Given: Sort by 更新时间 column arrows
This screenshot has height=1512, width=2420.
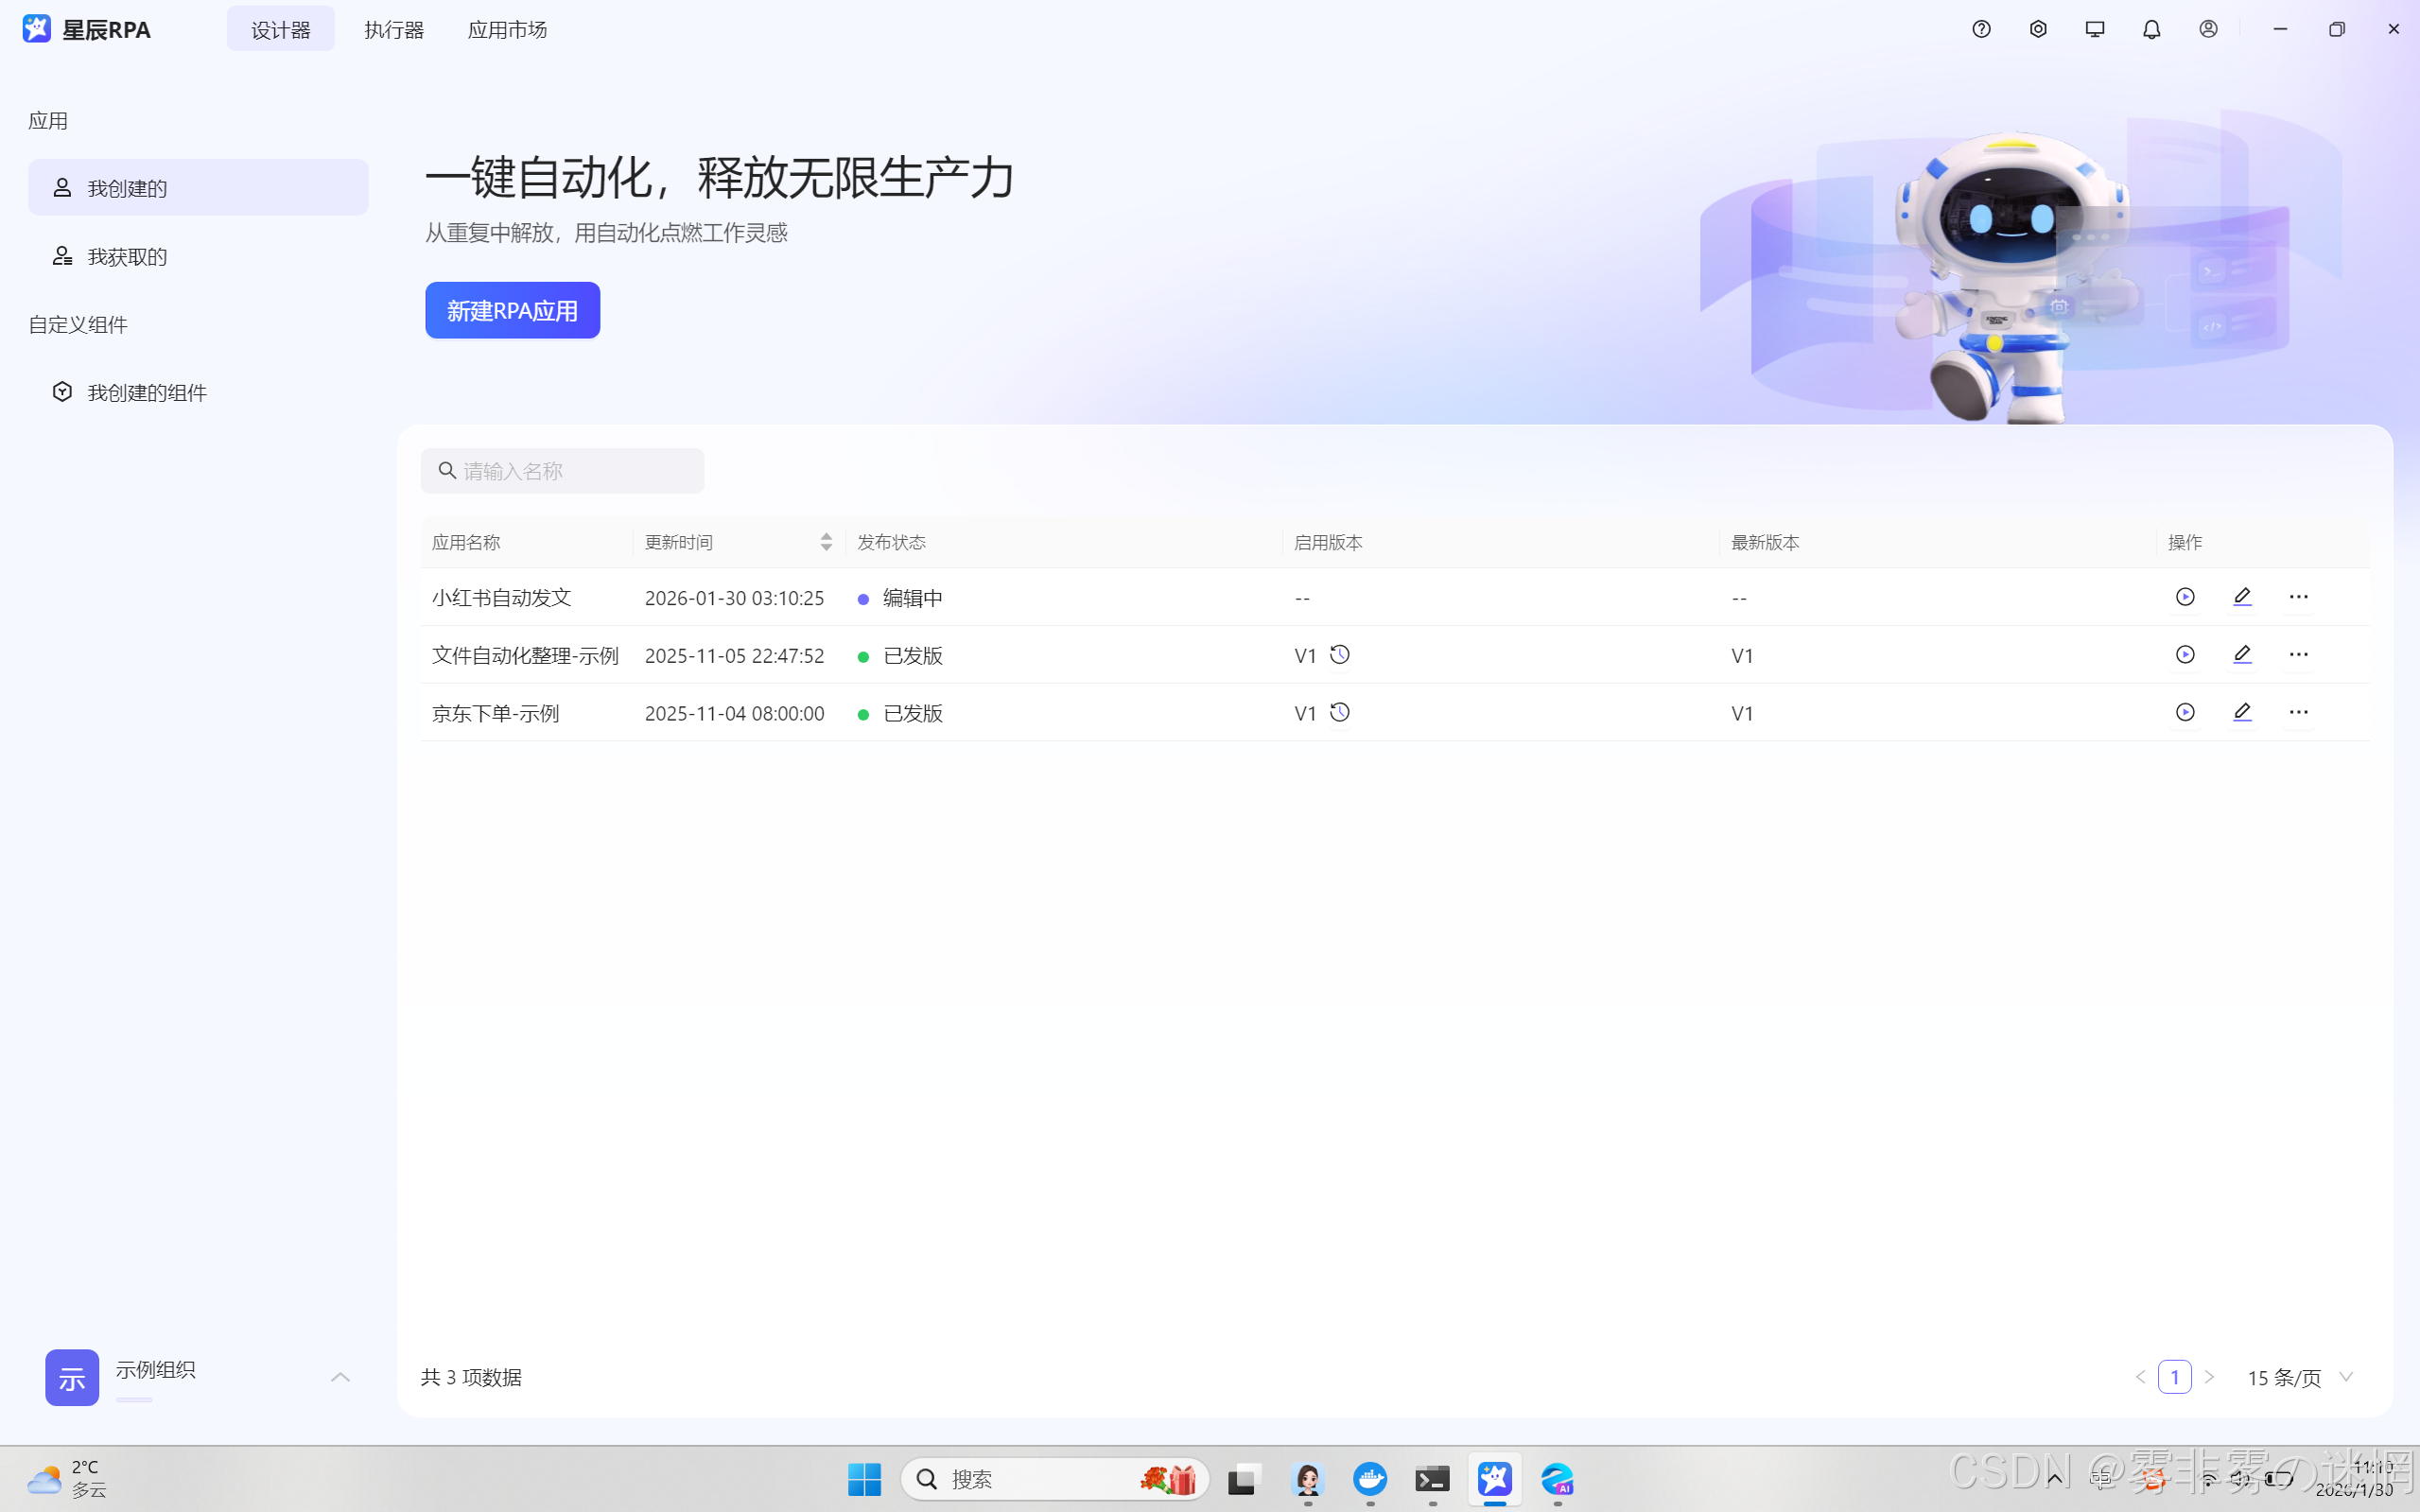Looking at the screenshot, I should (826, 542).
